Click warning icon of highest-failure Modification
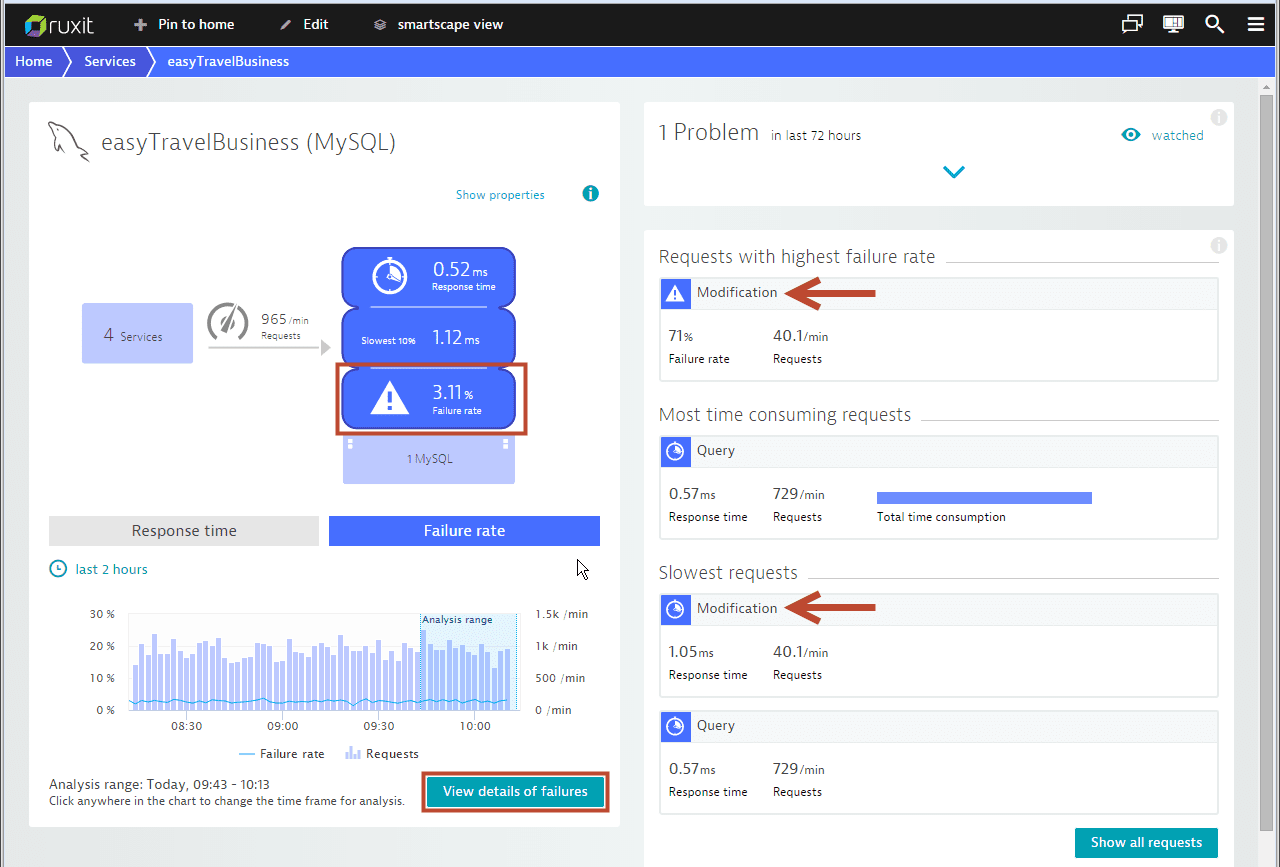This screenshot has width=1280, height=867. click(x=676, y=293)
